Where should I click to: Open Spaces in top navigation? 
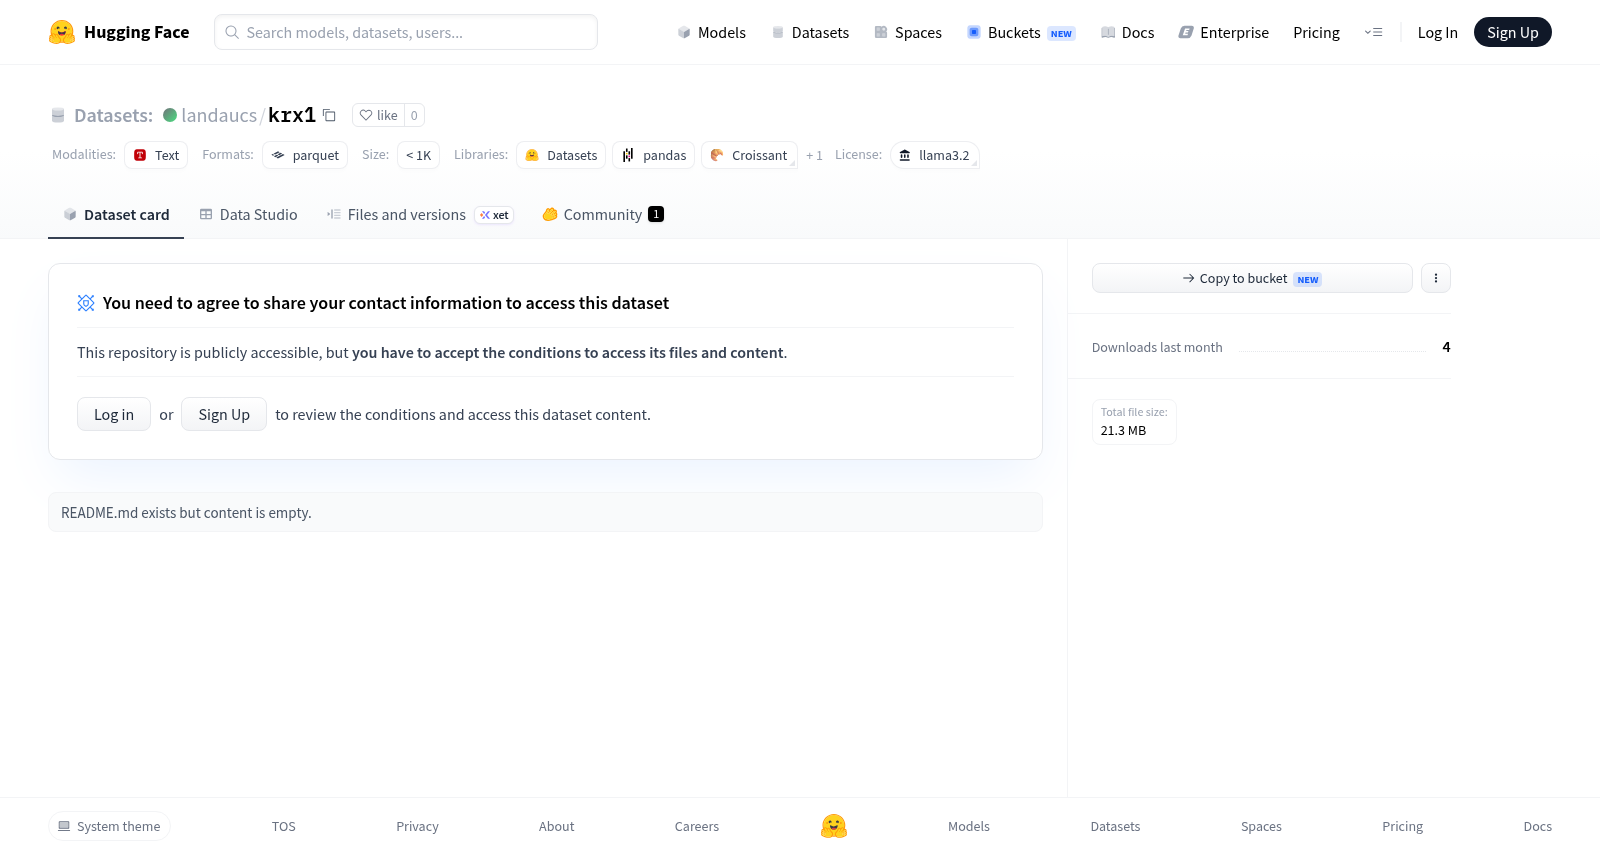tap(908, 32)
